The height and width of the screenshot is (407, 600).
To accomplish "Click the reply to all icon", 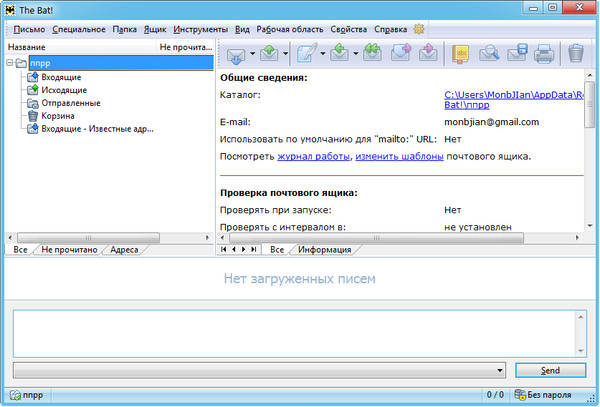I will click(x=373, y=53).
